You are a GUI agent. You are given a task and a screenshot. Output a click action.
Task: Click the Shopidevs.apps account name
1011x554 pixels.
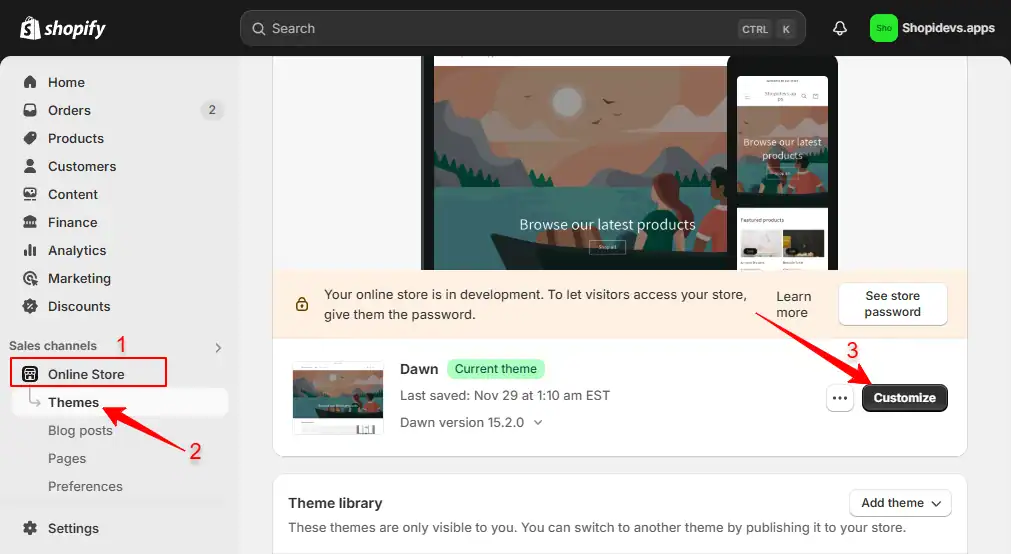pyautogui.click(x=948, y=28)
